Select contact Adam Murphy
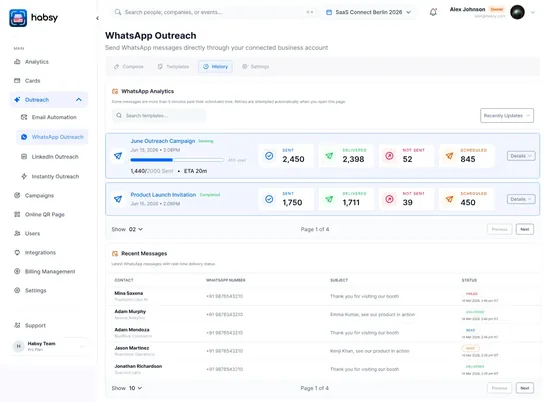 [x=130, y=311]
